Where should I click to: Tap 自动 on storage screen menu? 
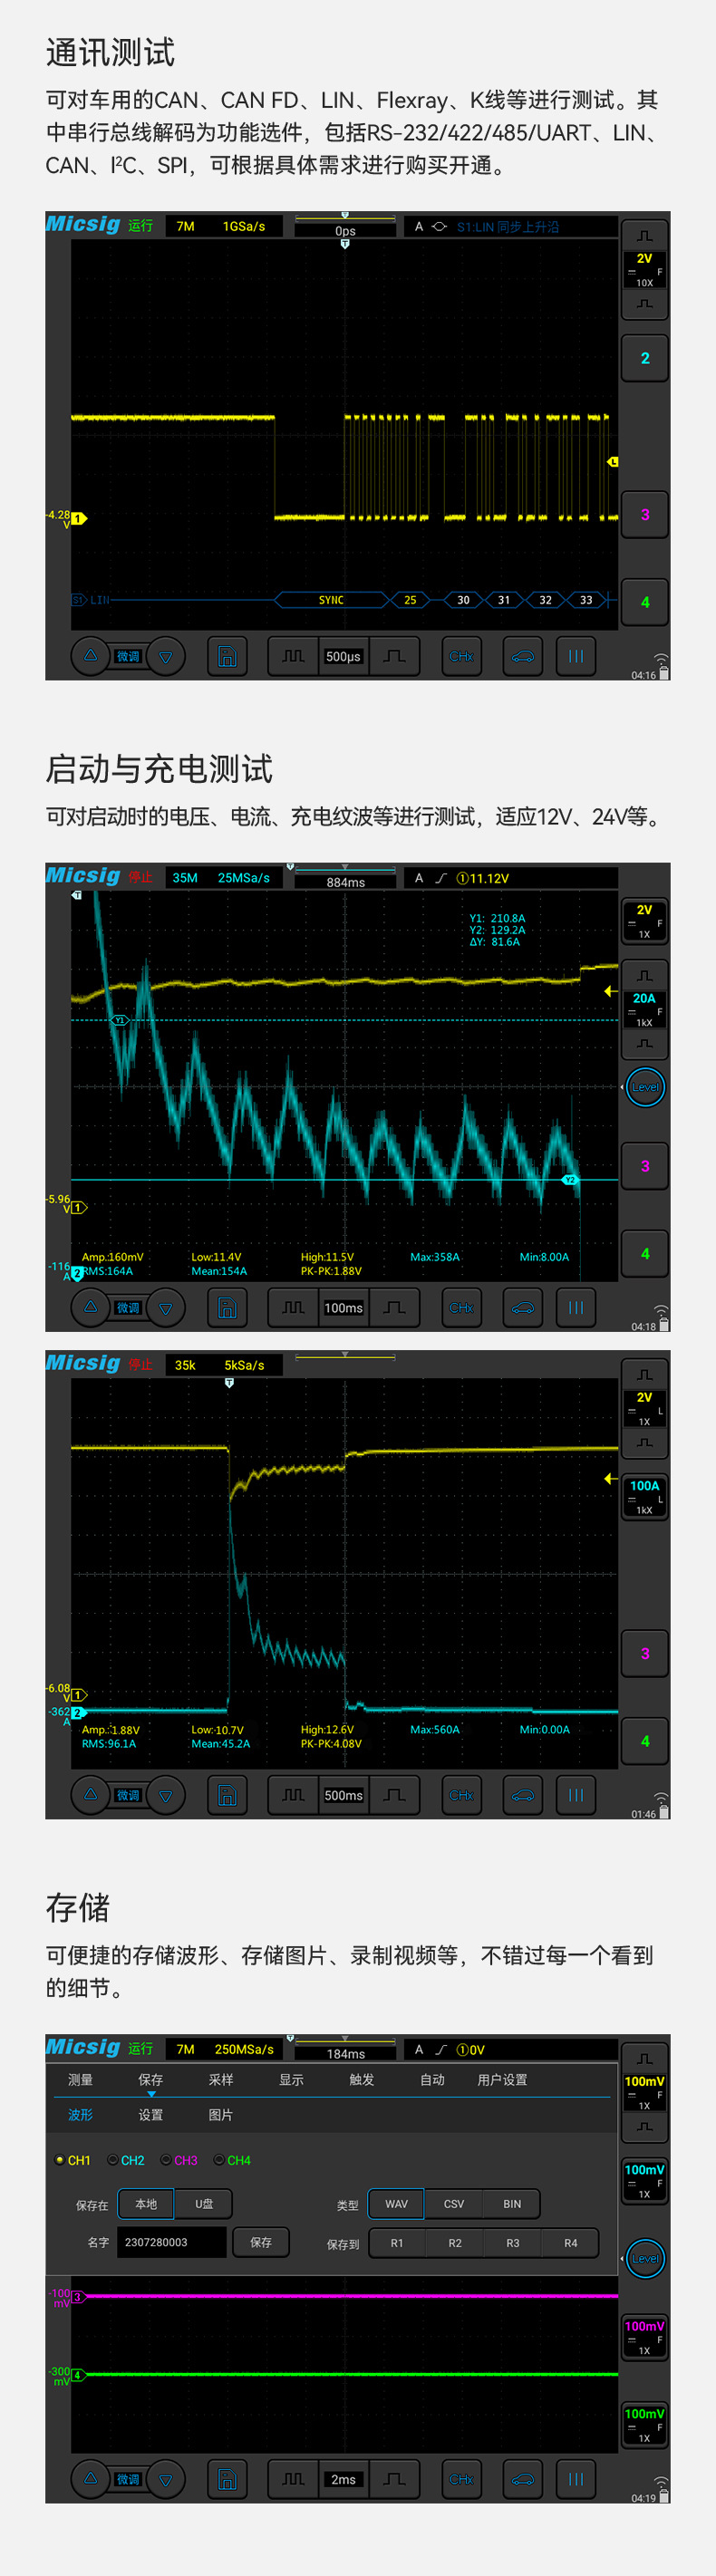[432, 2080]
